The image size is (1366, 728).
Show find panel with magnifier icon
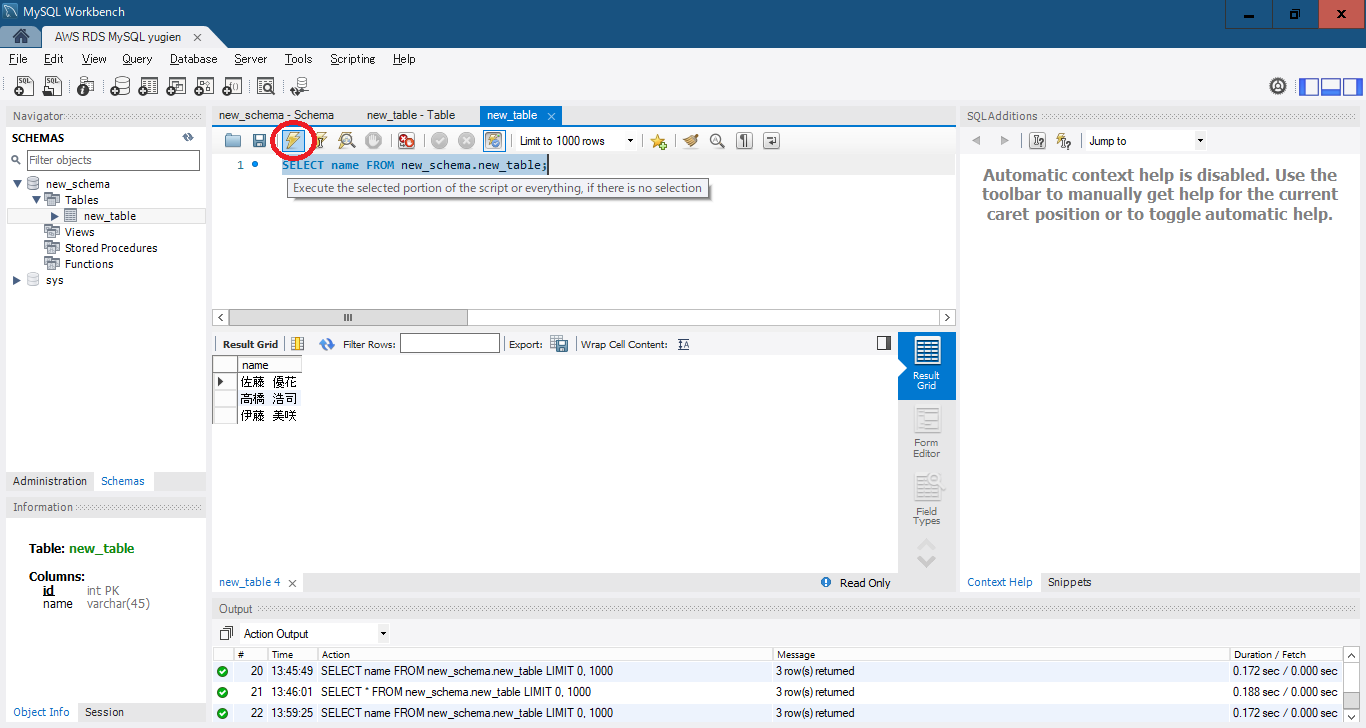tap(717, 141)
